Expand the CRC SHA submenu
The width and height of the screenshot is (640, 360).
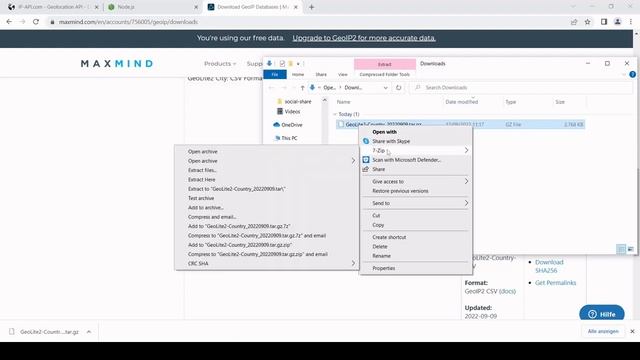point(353,264)
